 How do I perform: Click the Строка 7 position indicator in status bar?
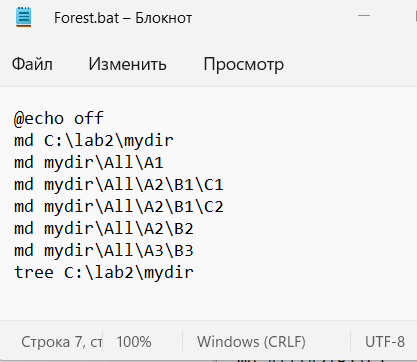(61, 342)
